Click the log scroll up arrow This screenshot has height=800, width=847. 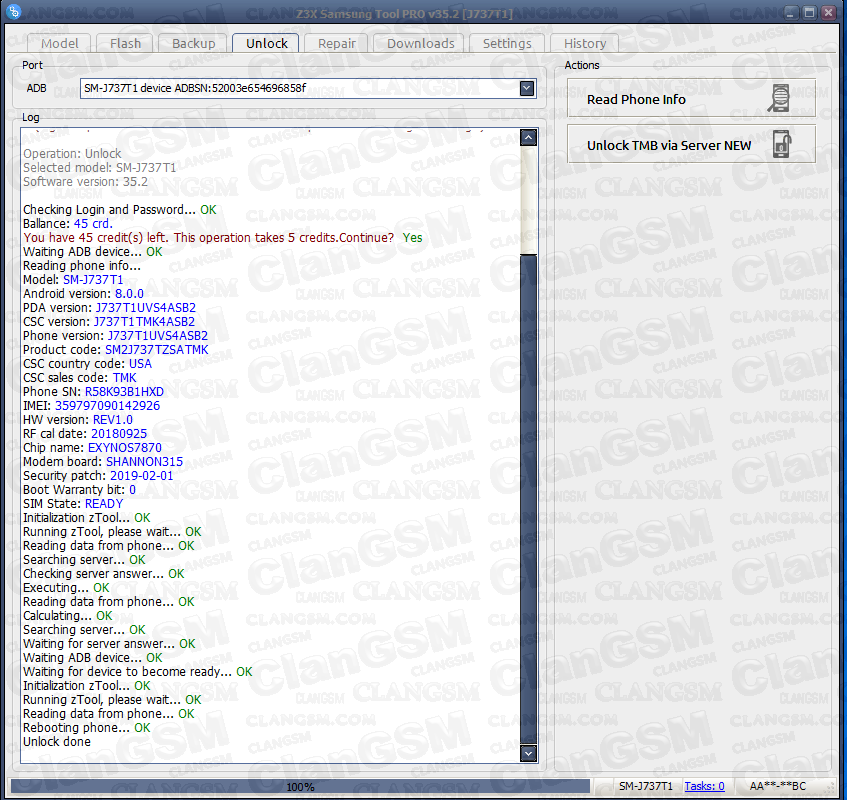coord(528,137)
